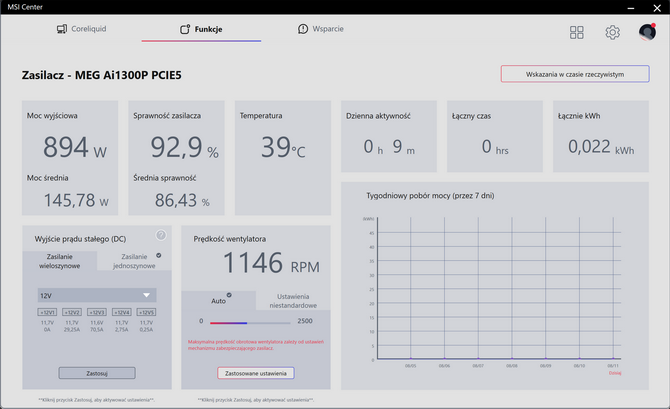This screenshot has height=409, width=670.
Task: Click the Coreliquid monitor icon
Action: click(62, 29)
